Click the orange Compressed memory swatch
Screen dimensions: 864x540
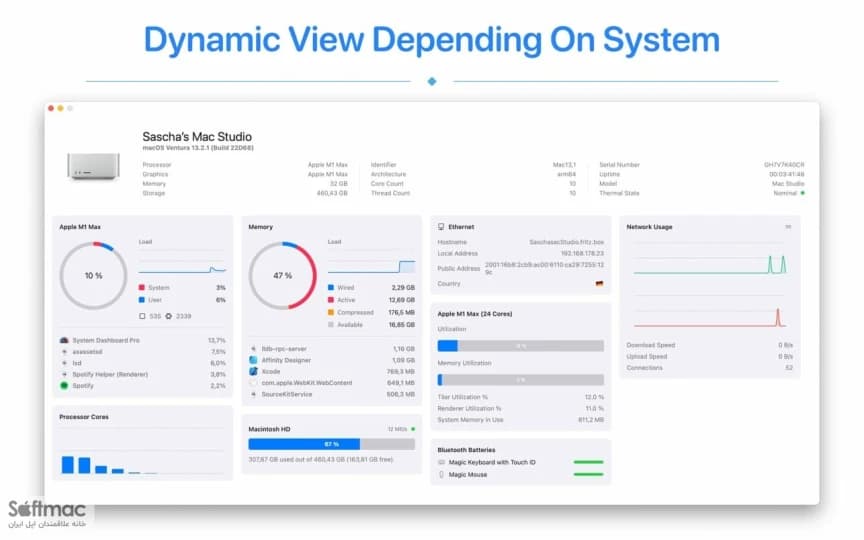pos(331,312)
